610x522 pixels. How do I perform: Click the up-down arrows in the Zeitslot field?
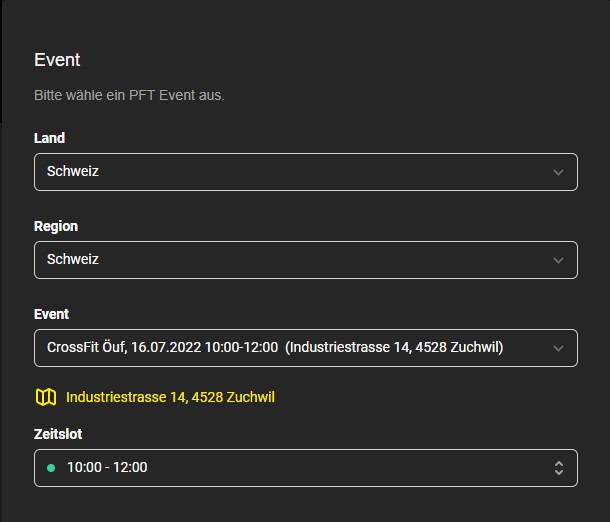559,468
